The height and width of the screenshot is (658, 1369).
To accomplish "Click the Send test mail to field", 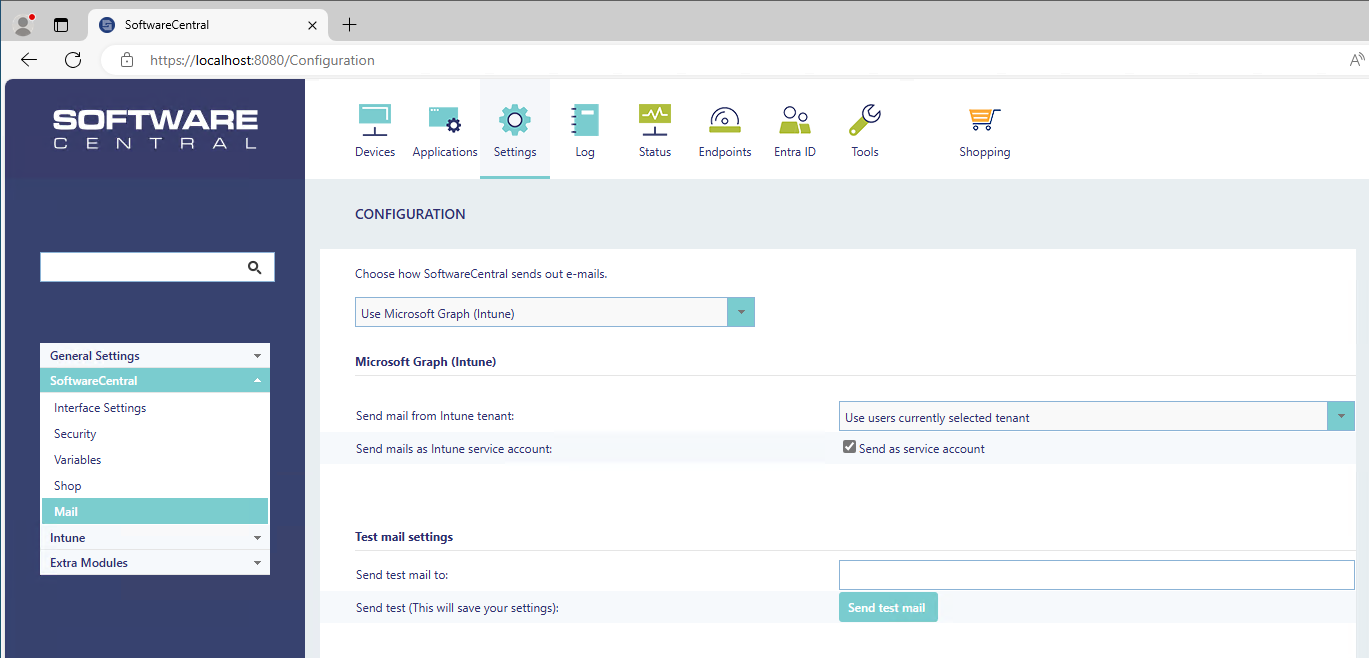I will 1095,575.
